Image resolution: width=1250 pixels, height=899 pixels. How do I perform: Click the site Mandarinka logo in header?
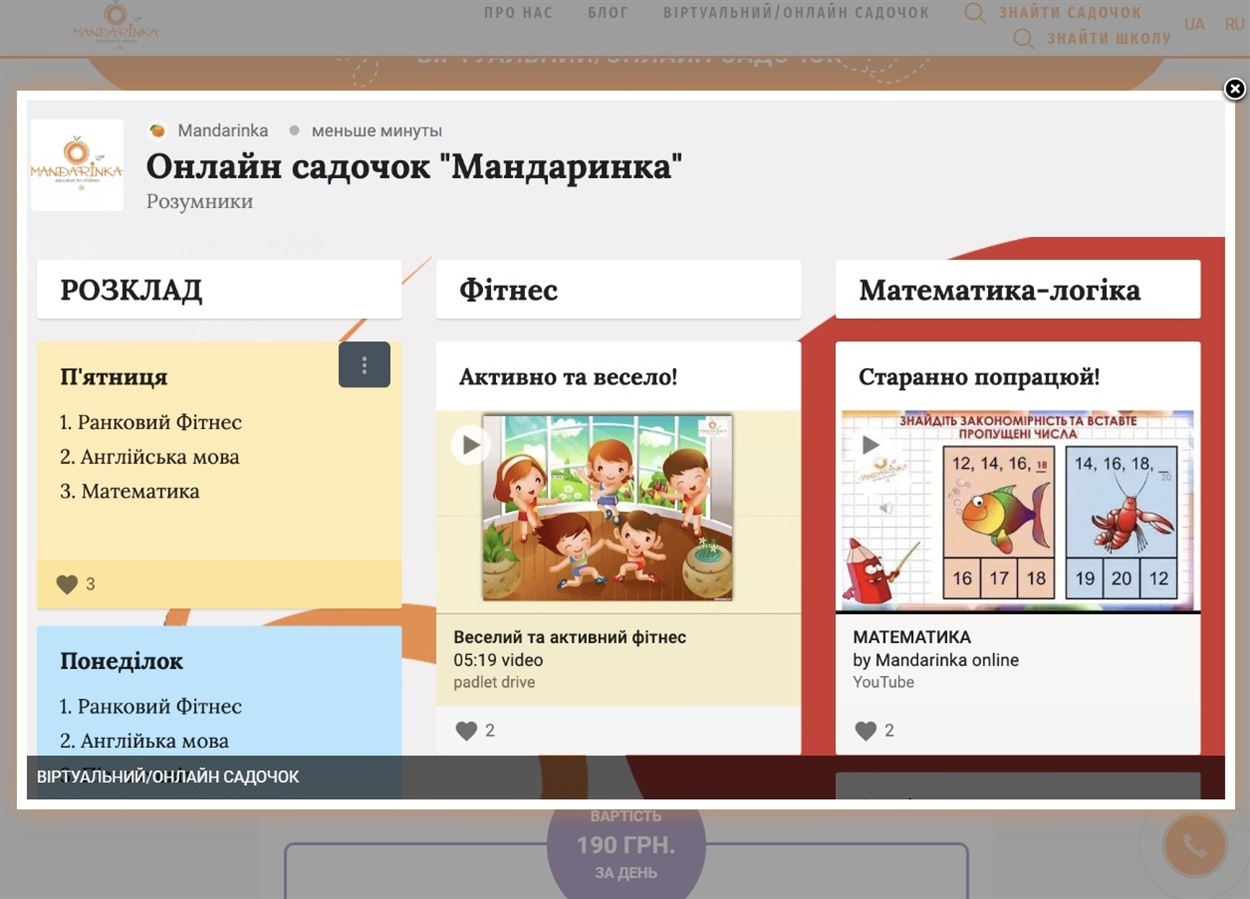[x=115, y=24]
